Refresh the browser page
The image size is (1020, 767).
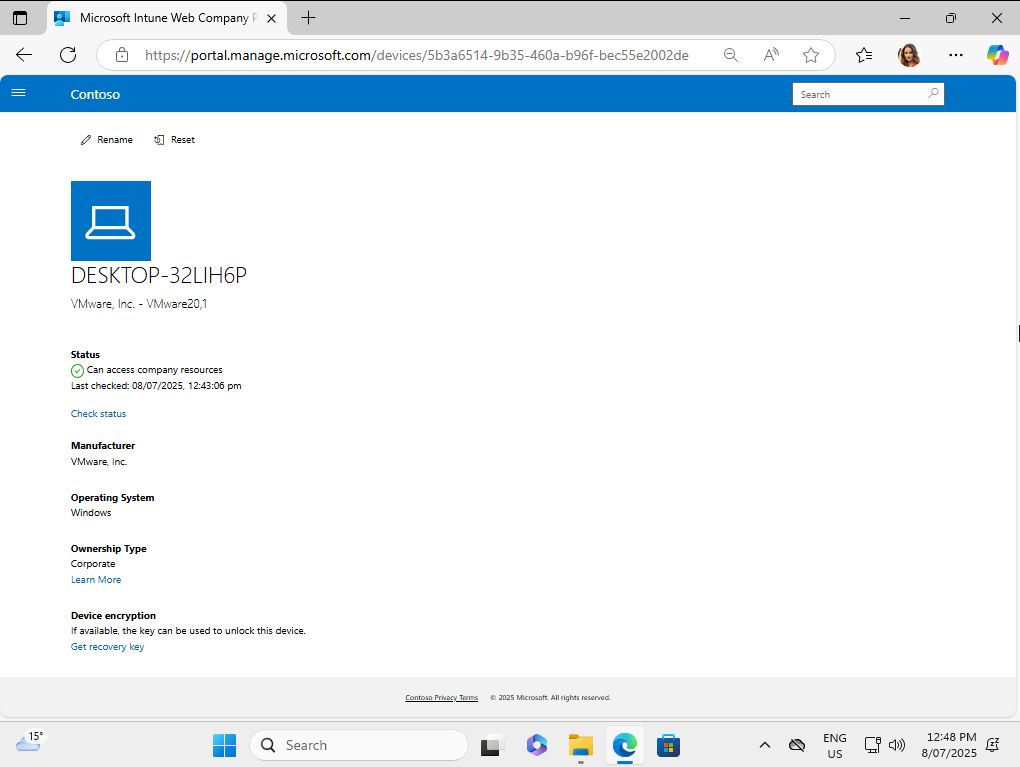[x=68, y=55]
